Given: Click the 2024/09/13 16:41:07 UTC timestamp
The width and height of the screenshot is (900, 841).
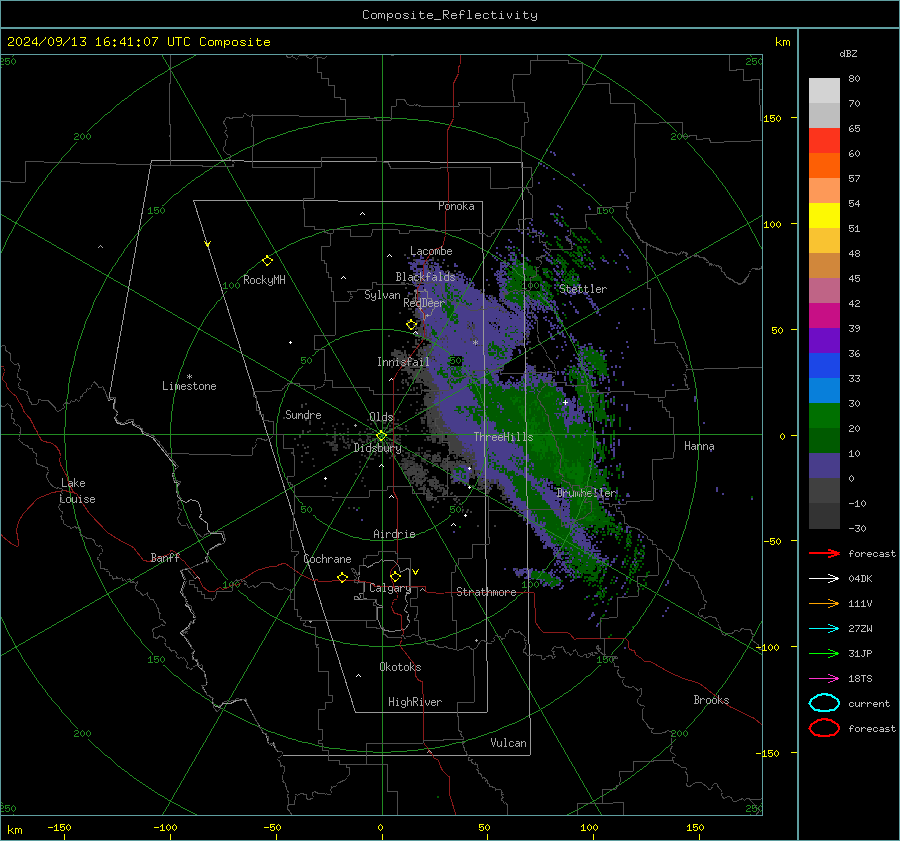Looking at the screenshot, I should pyautogui.click(x=138, y=42).
